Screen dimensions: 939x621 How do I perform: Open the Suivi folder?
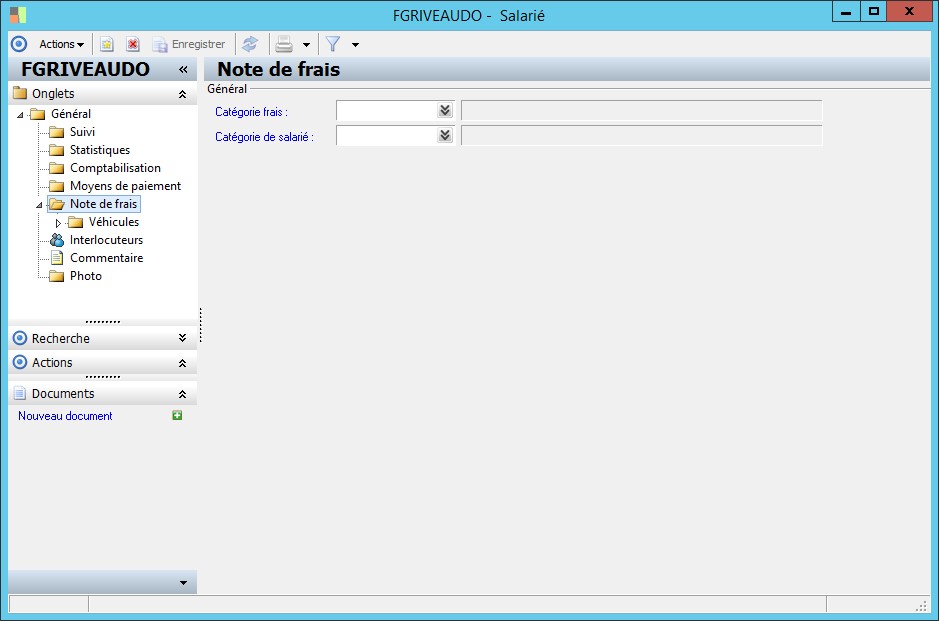click(82, 132)
